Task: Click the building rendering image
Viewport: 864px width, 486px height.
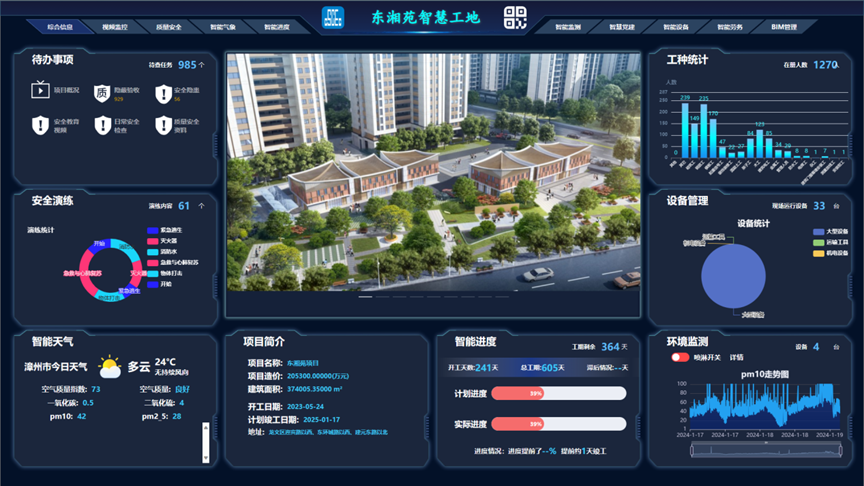Action: [433, 172]
